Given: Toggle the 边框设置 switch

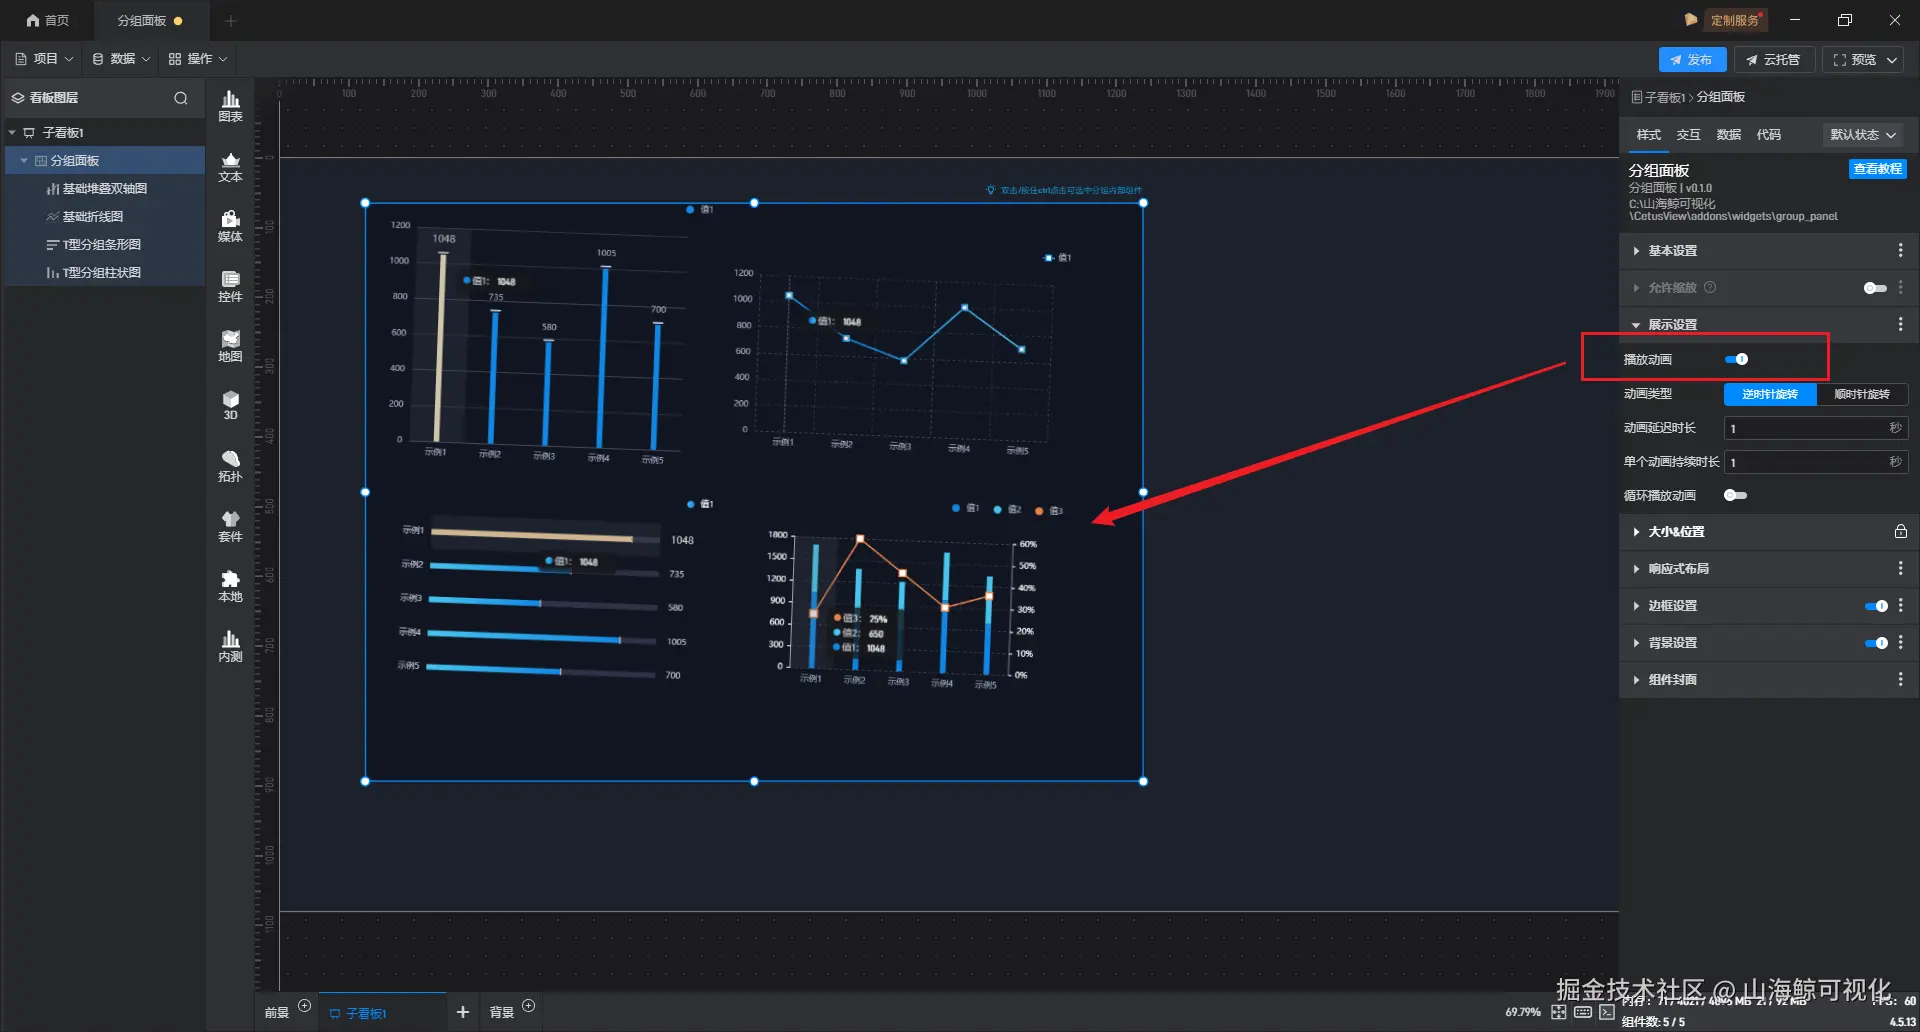Looking at the screenshot, I should click(x=1876, y=606).
